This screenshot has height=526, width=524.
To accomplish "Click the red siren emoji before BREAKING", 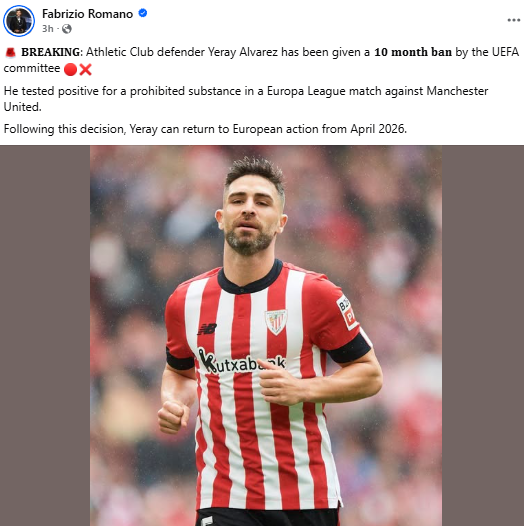I will coord(10,52).
